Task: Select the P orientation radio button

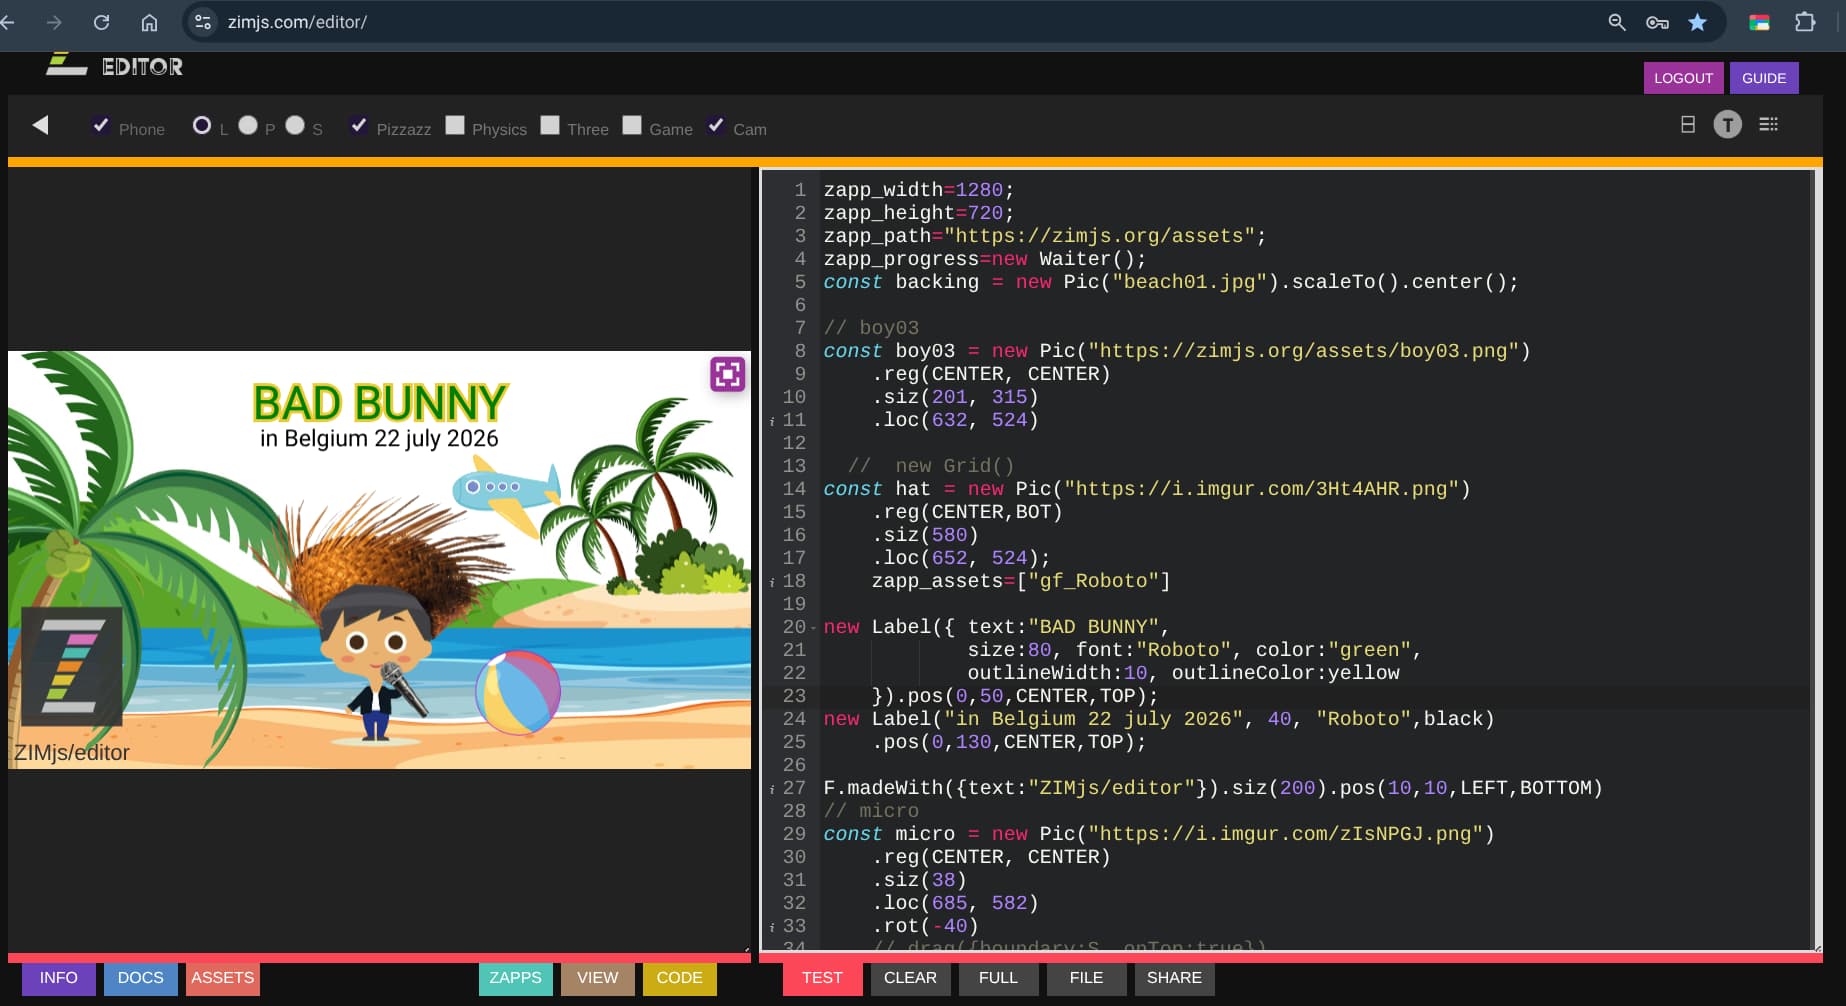Action: (x=248, y=125)
